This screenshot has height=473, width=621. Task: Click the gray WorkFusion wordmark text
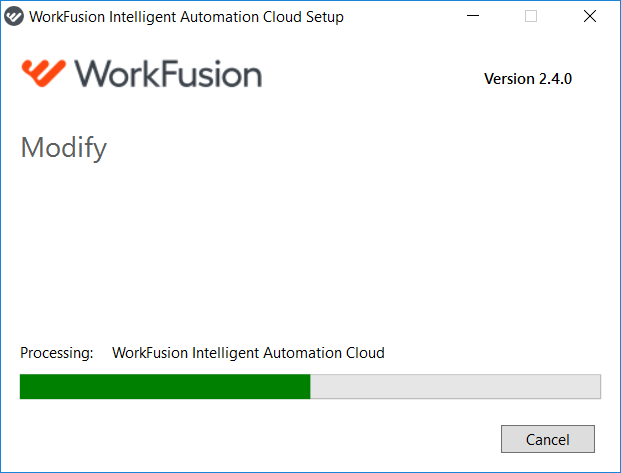(x=168, y=74)
